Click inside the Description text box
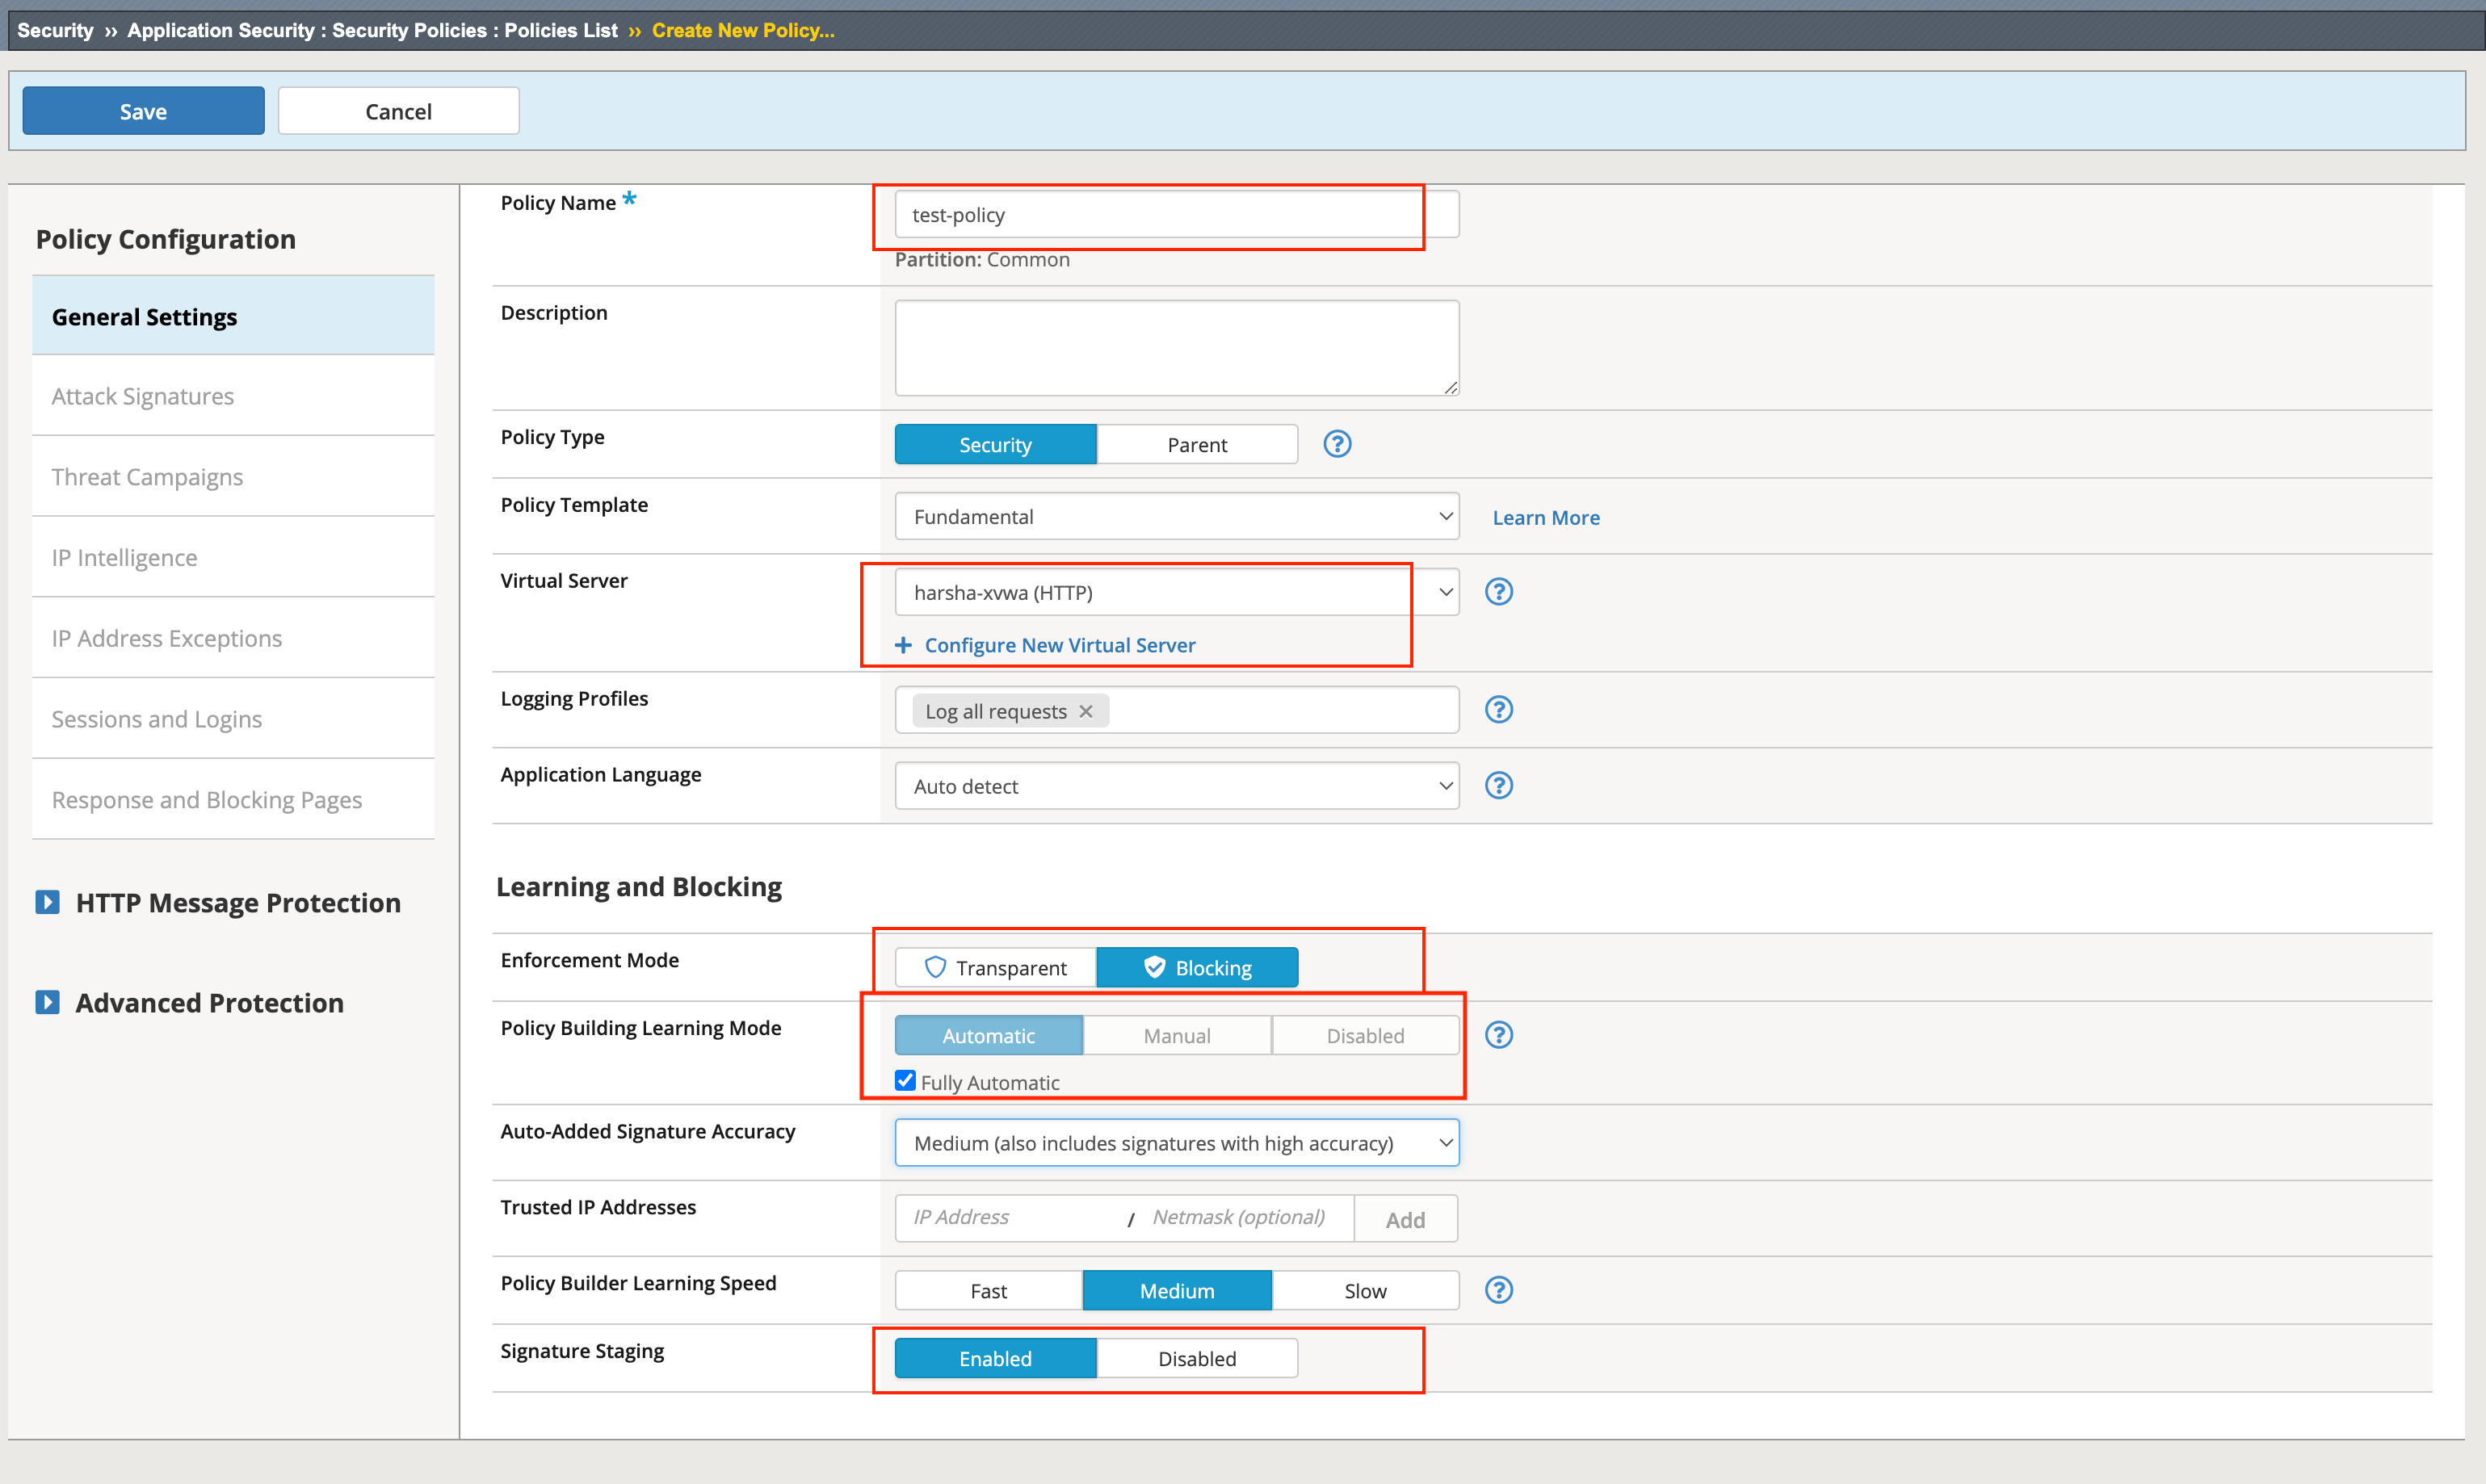Image resolution: width=2486 pixels, height=1484 pixels. tap(1177, 346)
